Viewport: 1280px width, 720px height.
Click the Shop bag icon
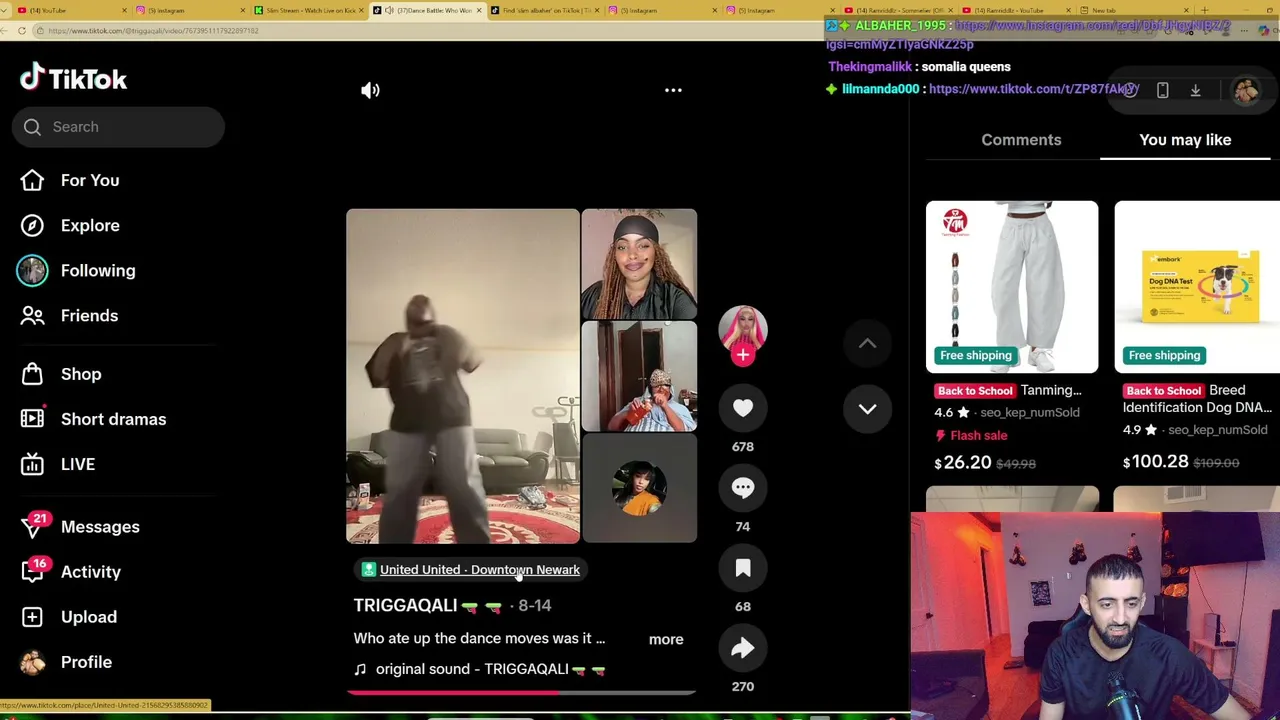point(32,374)
